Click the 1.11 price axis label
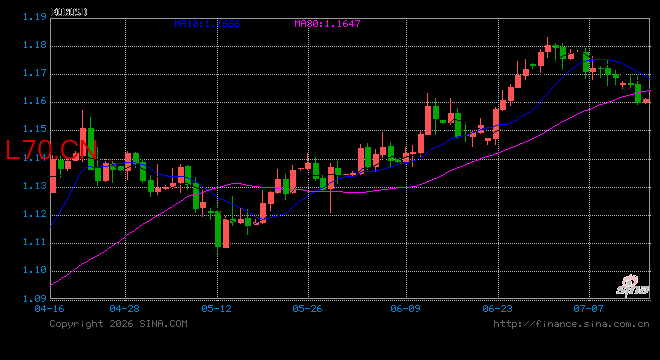The width and height of the screenshot is (660, 360). pos(35,242)
